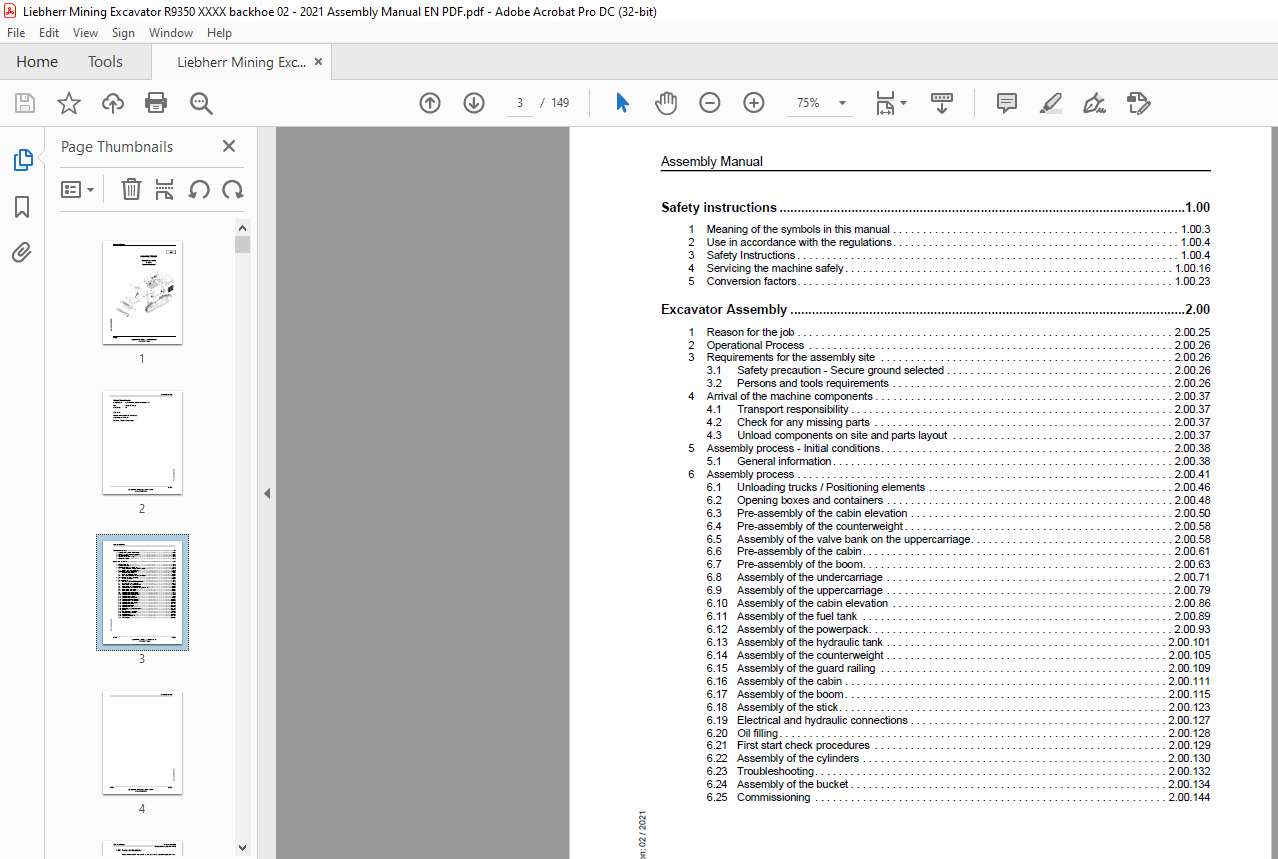1278x859 pixels.
Task: Click 'Commissioning' contents entry
Action: tap(958, 798)
